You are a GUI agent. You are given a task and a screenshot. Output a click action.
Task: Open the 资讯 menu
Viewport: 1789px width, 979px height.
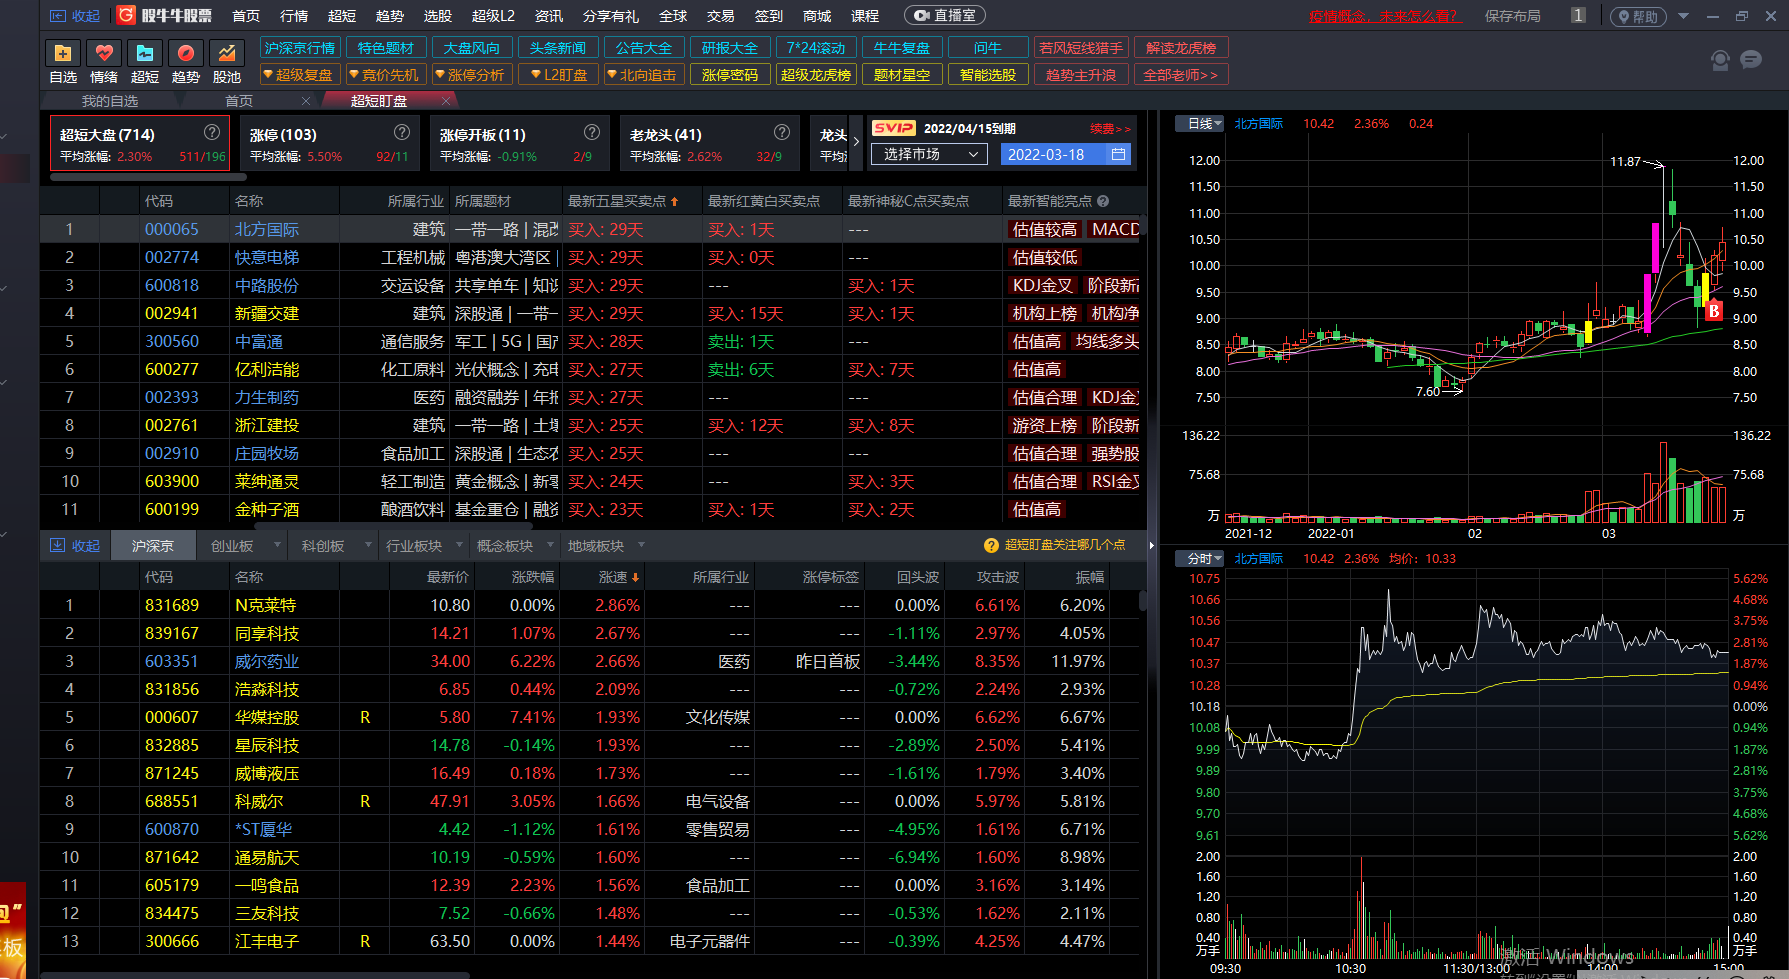pyautogui.click(x=548, y=16)
